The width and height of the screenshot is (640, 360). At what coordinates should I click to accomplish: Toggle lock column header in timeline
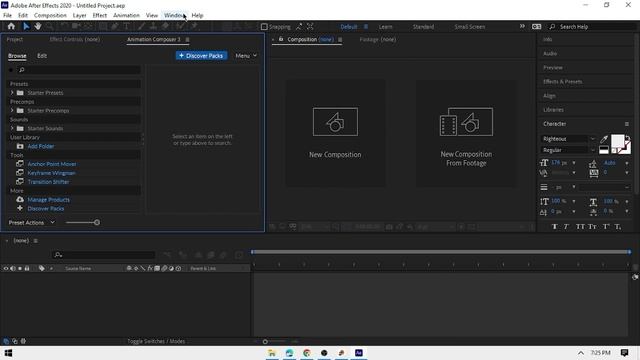click(27, 269)
